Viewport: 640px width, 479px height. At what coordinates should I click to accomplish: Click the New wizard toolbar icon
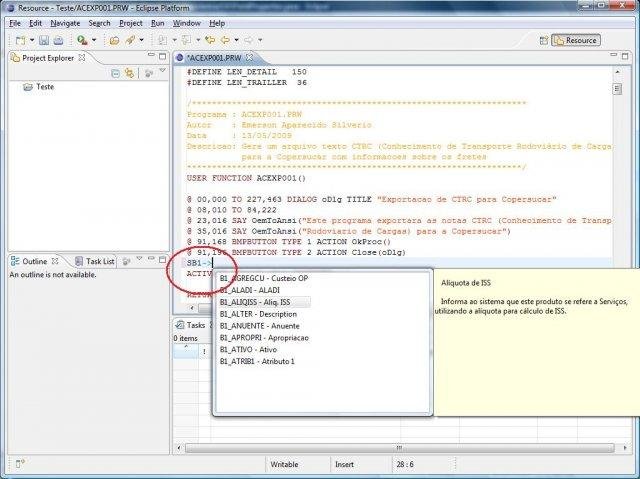[x=20, y=40]
